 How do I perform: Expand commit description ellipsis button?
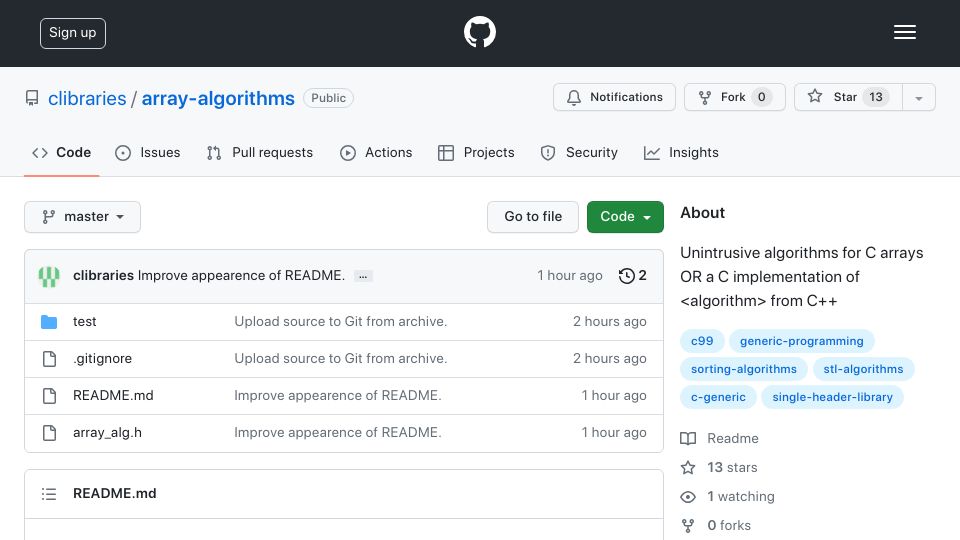363,276
